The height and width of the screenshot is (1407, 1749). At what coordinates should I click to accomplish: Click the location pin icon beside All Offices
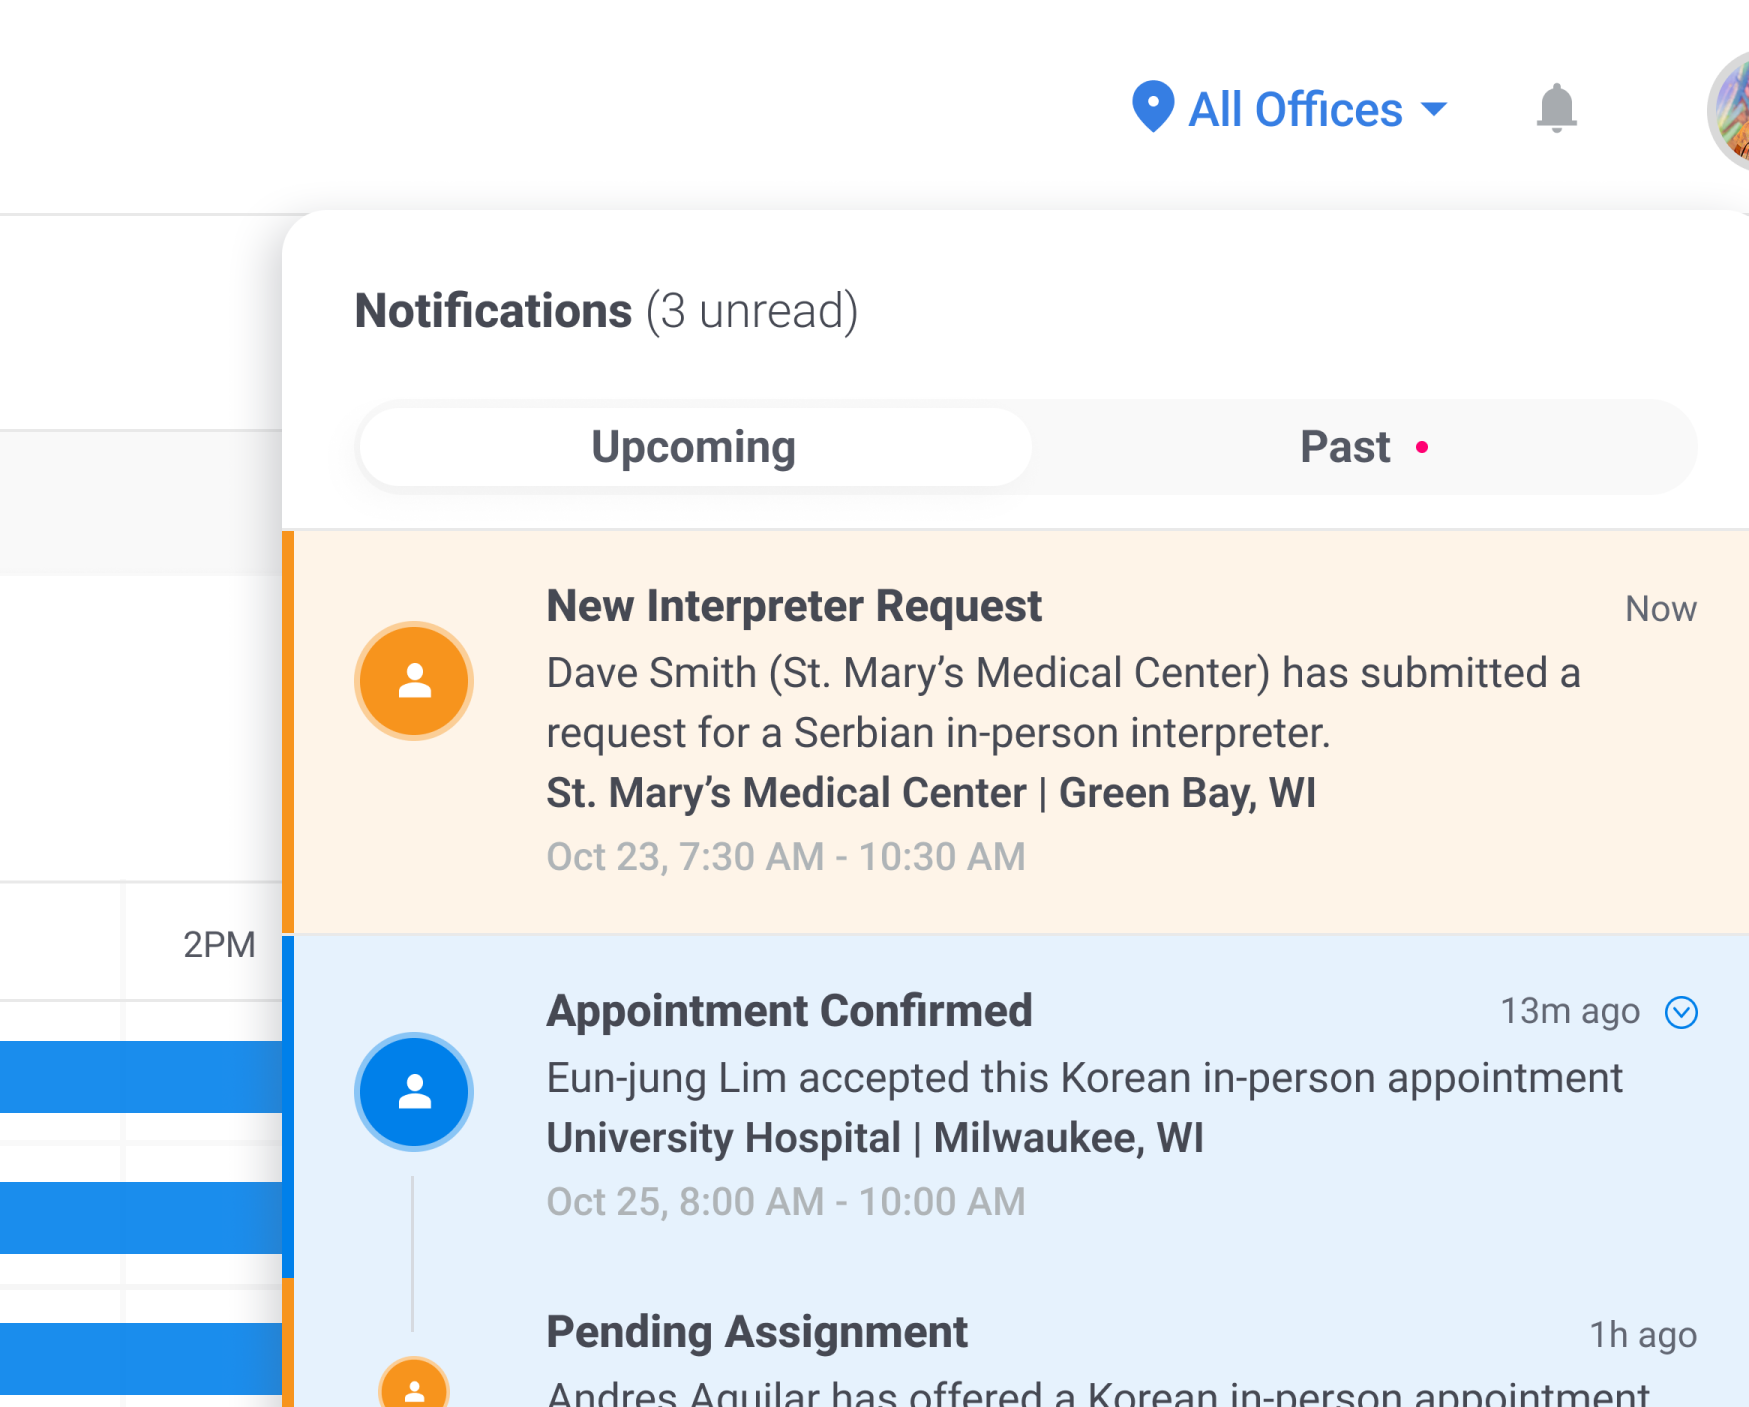1152,108
